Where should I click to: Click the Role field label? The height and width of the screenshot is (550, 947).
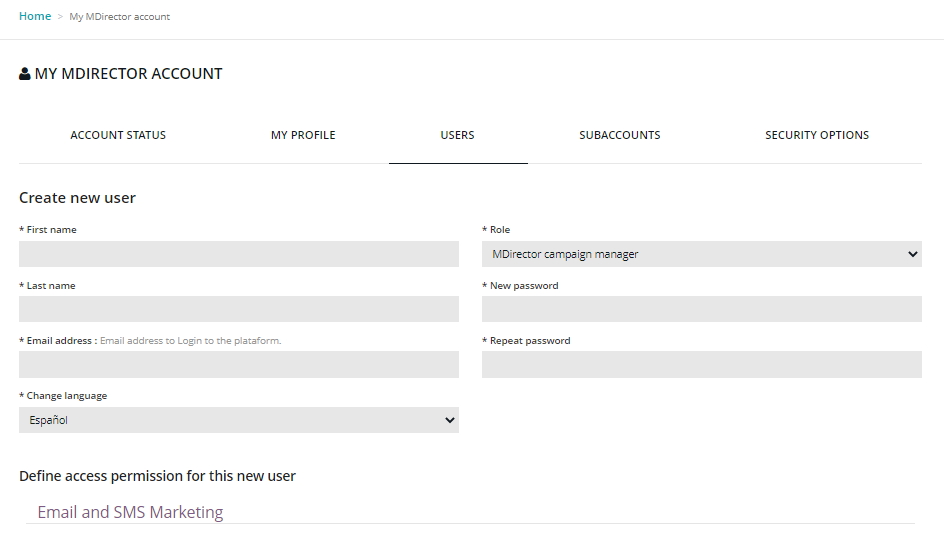(499, 230)
